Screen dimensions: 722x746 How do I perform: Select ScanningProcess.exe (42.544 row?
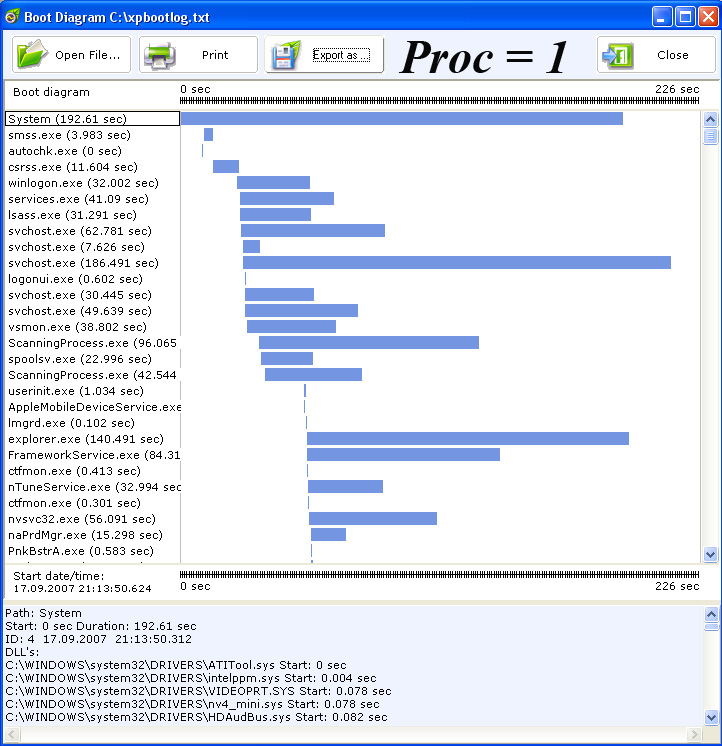coord(92,375)
